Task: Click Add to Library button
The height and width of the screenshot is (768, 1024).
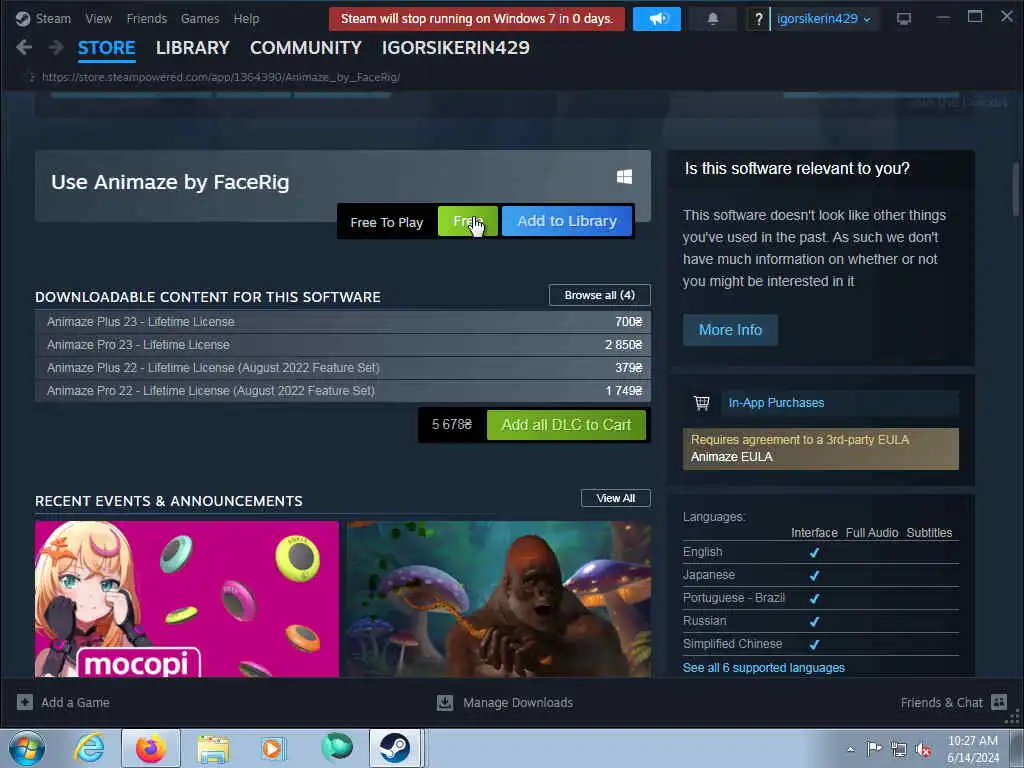Action: (567, 221)
